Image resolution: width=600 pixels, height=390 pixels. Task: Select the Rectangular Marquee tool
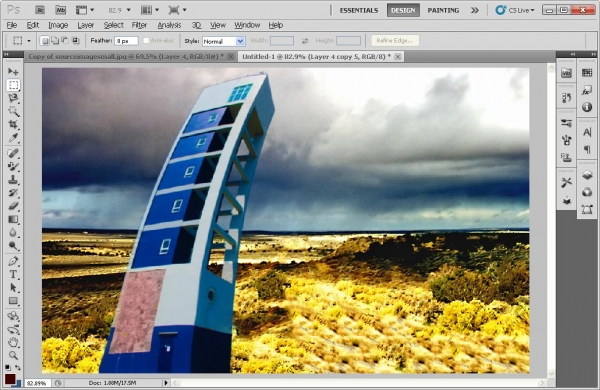click(x=13, y=85)
